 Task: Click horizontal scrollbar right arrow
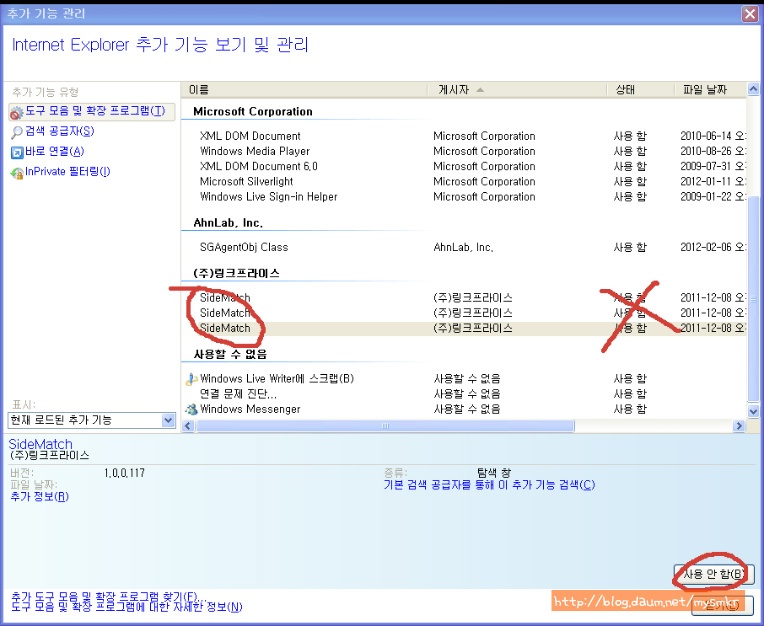point(739,426)
